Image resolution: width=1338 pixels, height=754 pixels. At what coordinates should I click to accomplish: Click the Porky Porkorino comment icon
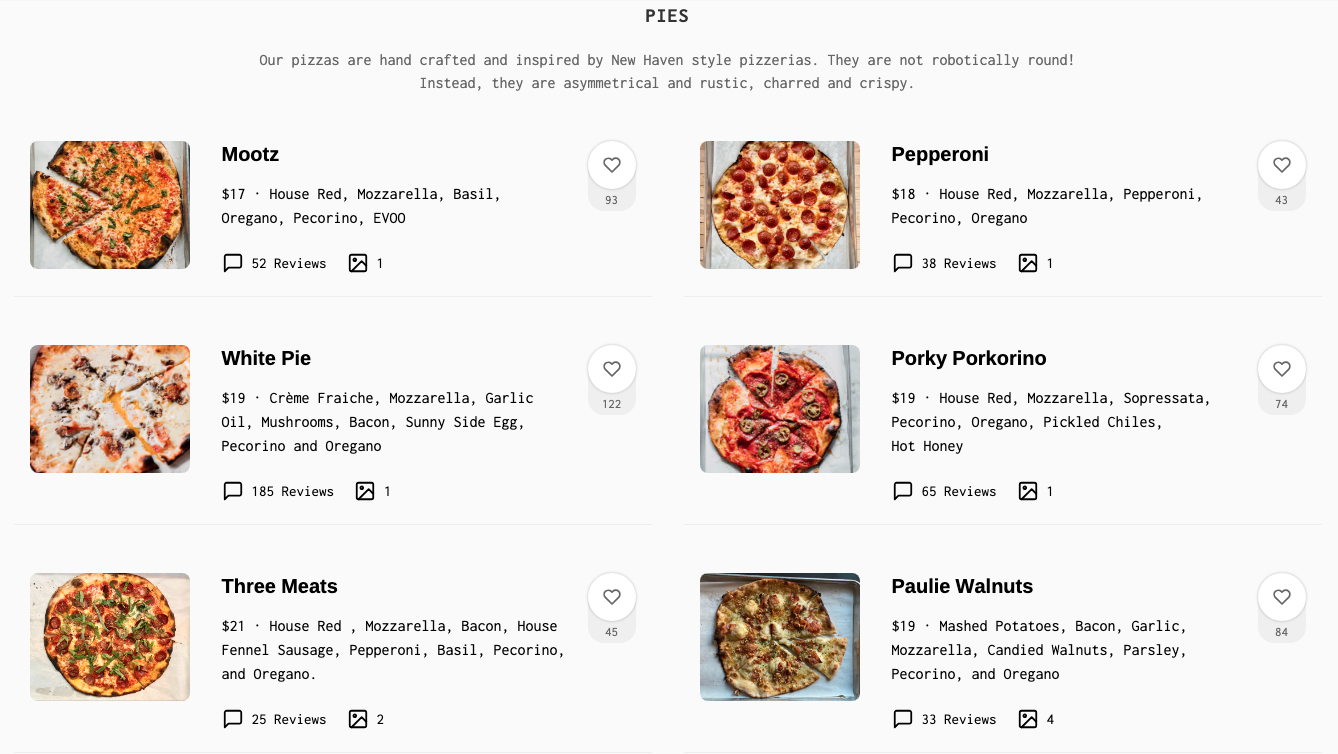pyautogui.click(x=903, y=491)
